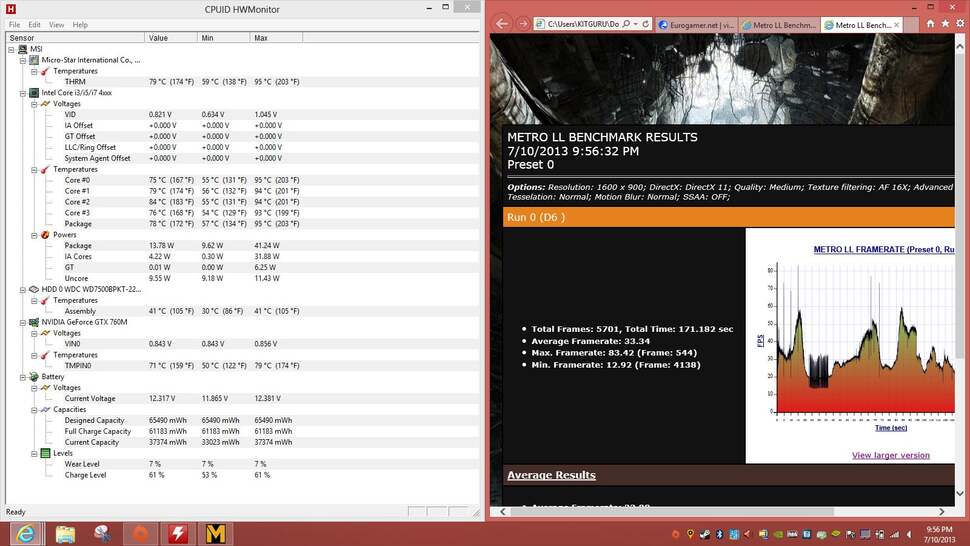This screenshot has height=546, width=970.
Task: Click the address bar in Internet Explorer
Action: pos(590,24)
